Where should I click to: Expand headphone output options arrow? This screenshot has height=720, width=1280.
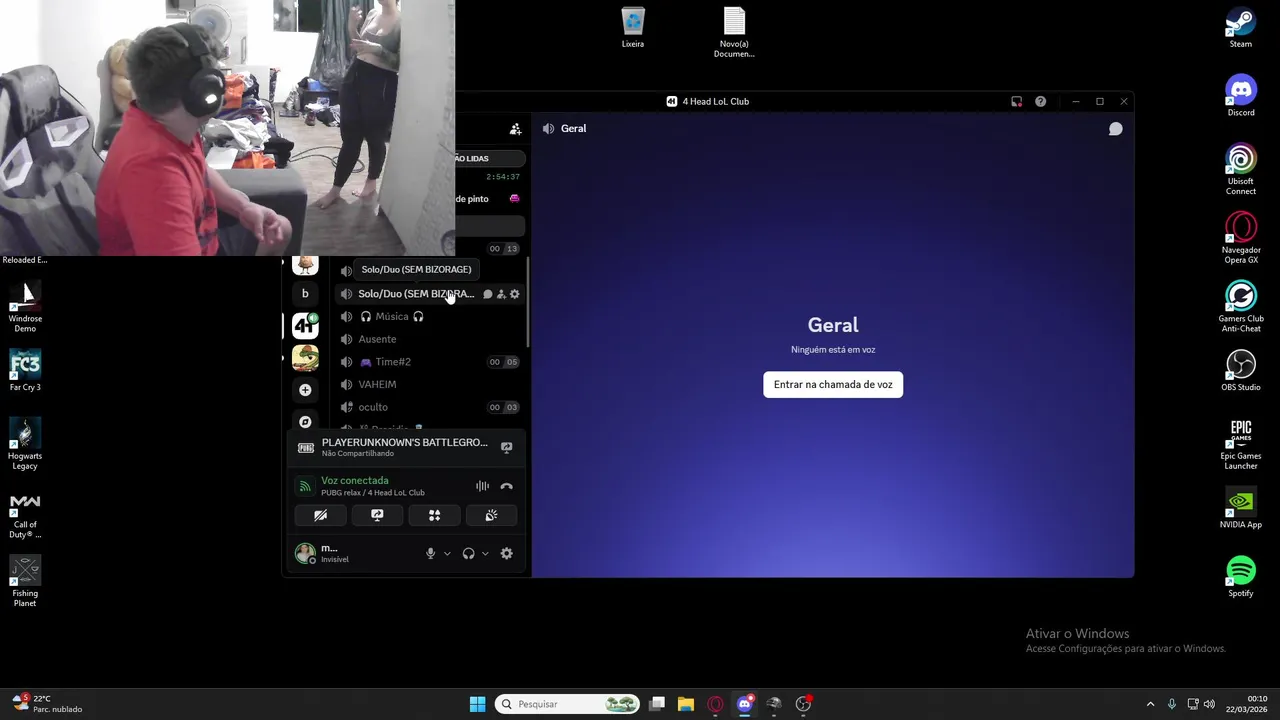pyautogui.click(x=485, y=553)
